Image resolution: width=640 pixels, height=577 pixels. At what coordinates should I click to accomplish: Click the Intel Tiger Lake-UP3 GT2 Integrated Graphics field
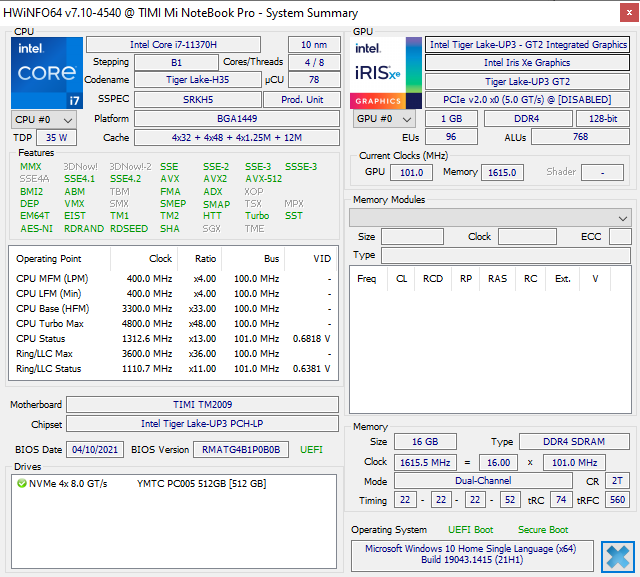click(527, 44)
